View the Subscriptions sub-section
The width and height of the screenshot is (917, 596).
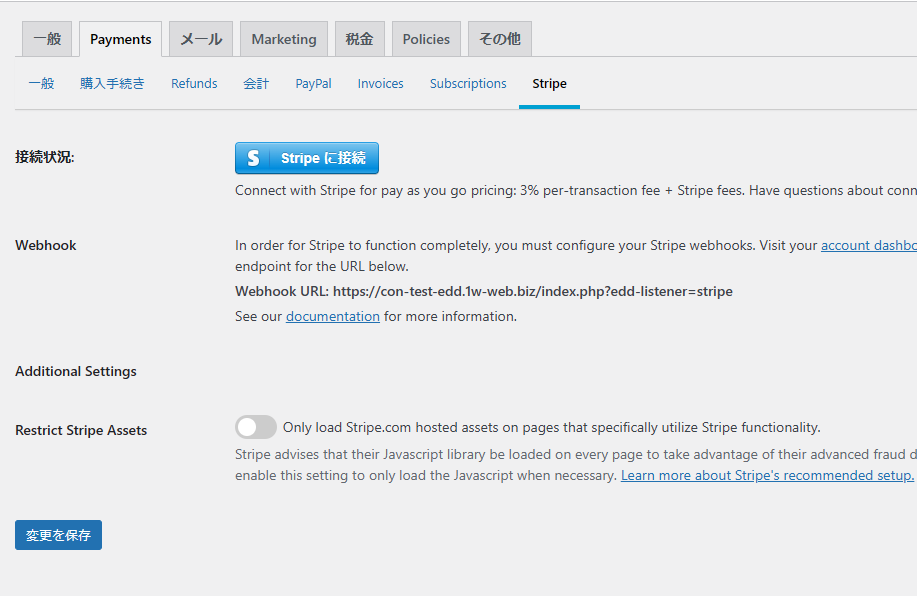pos(468,84)
